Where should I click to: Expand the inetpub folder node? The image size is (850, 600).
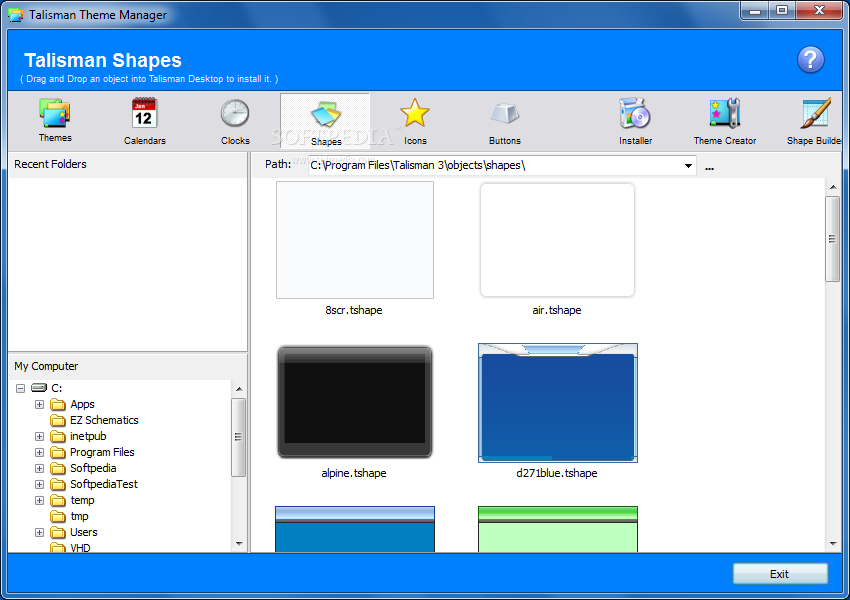point(39,436)
